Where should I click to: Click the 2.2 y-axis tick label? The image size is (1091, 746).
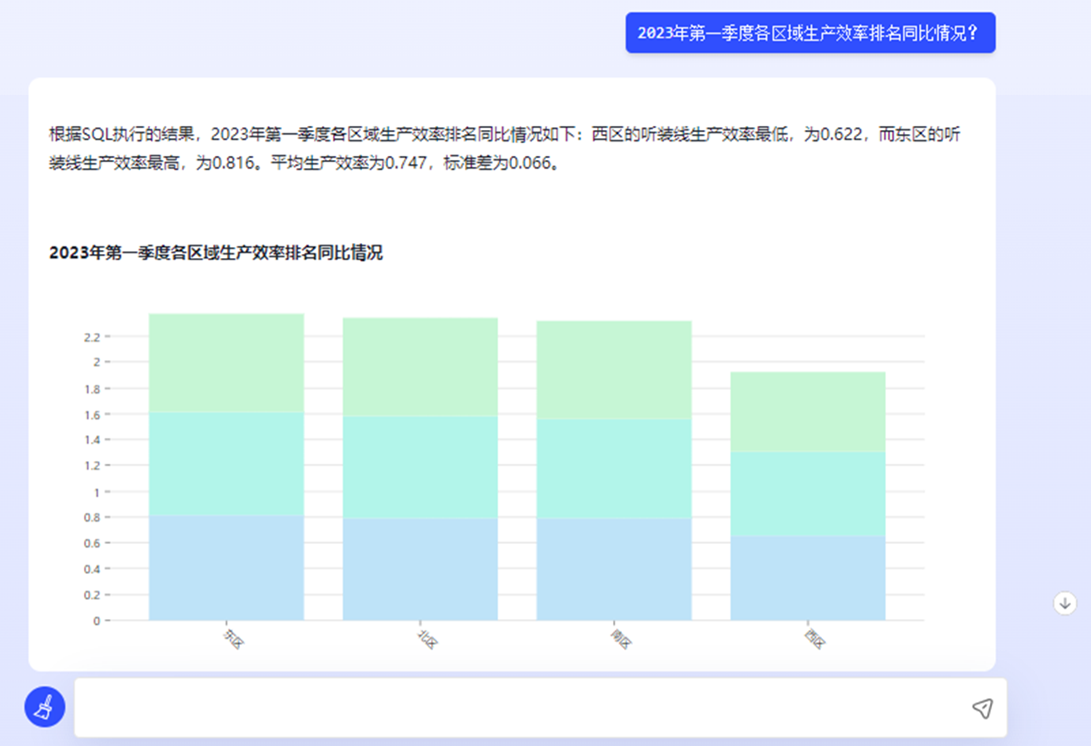coord(92,338)
